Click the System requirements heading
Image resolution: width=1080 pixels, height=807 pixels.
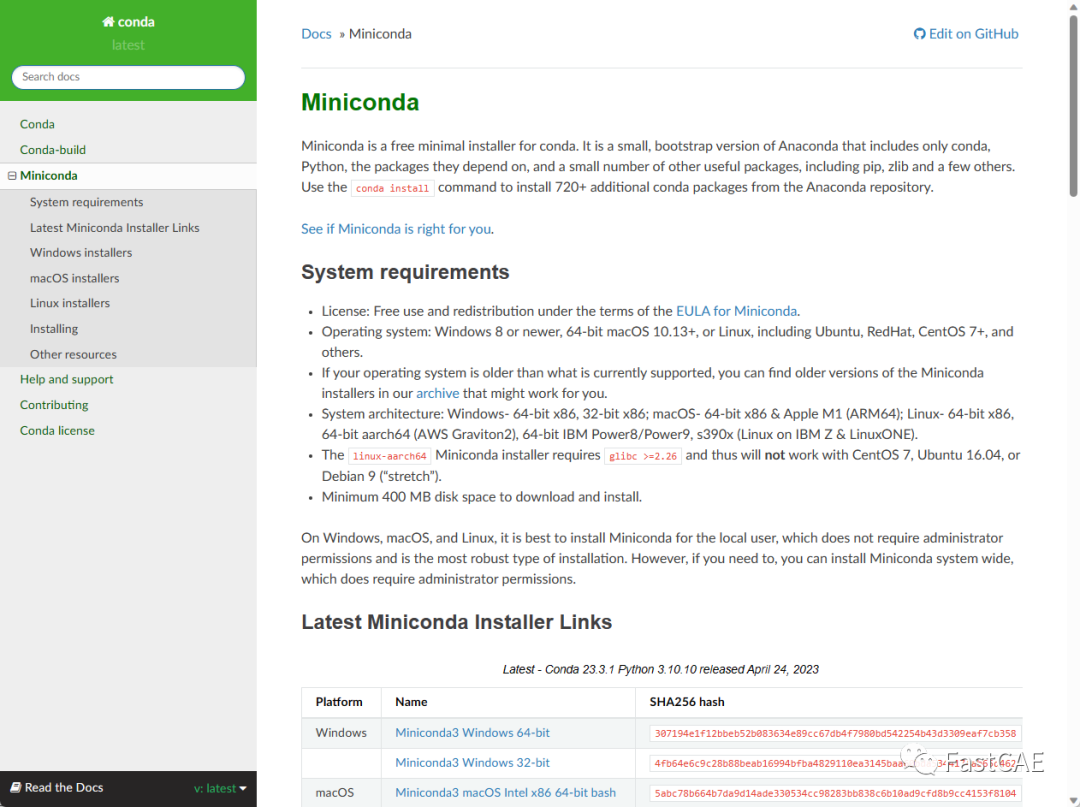tap(405, 272)
